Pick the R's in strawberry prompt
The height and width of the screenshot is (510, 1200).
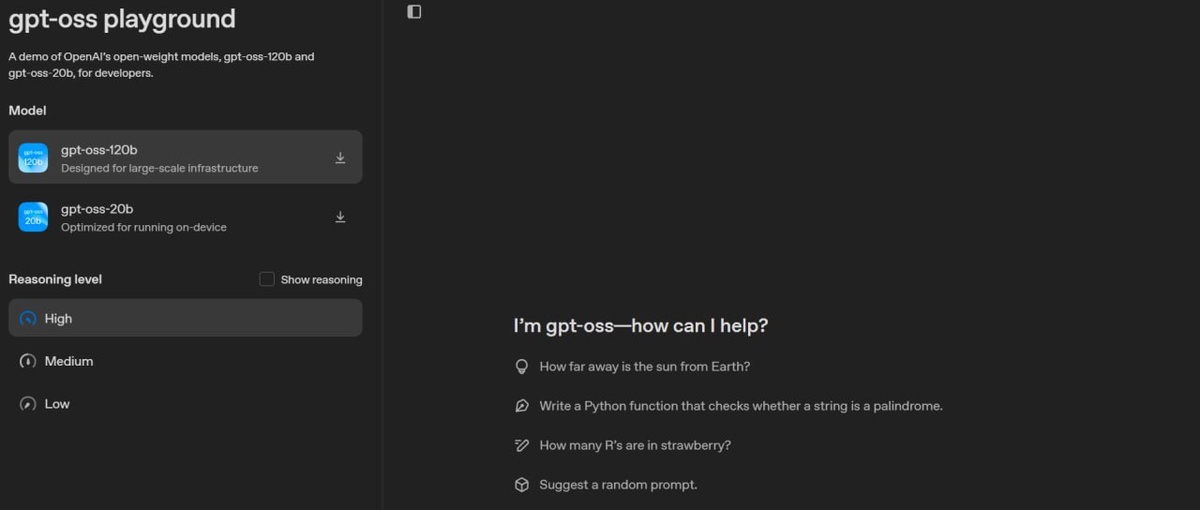point(635,445)
